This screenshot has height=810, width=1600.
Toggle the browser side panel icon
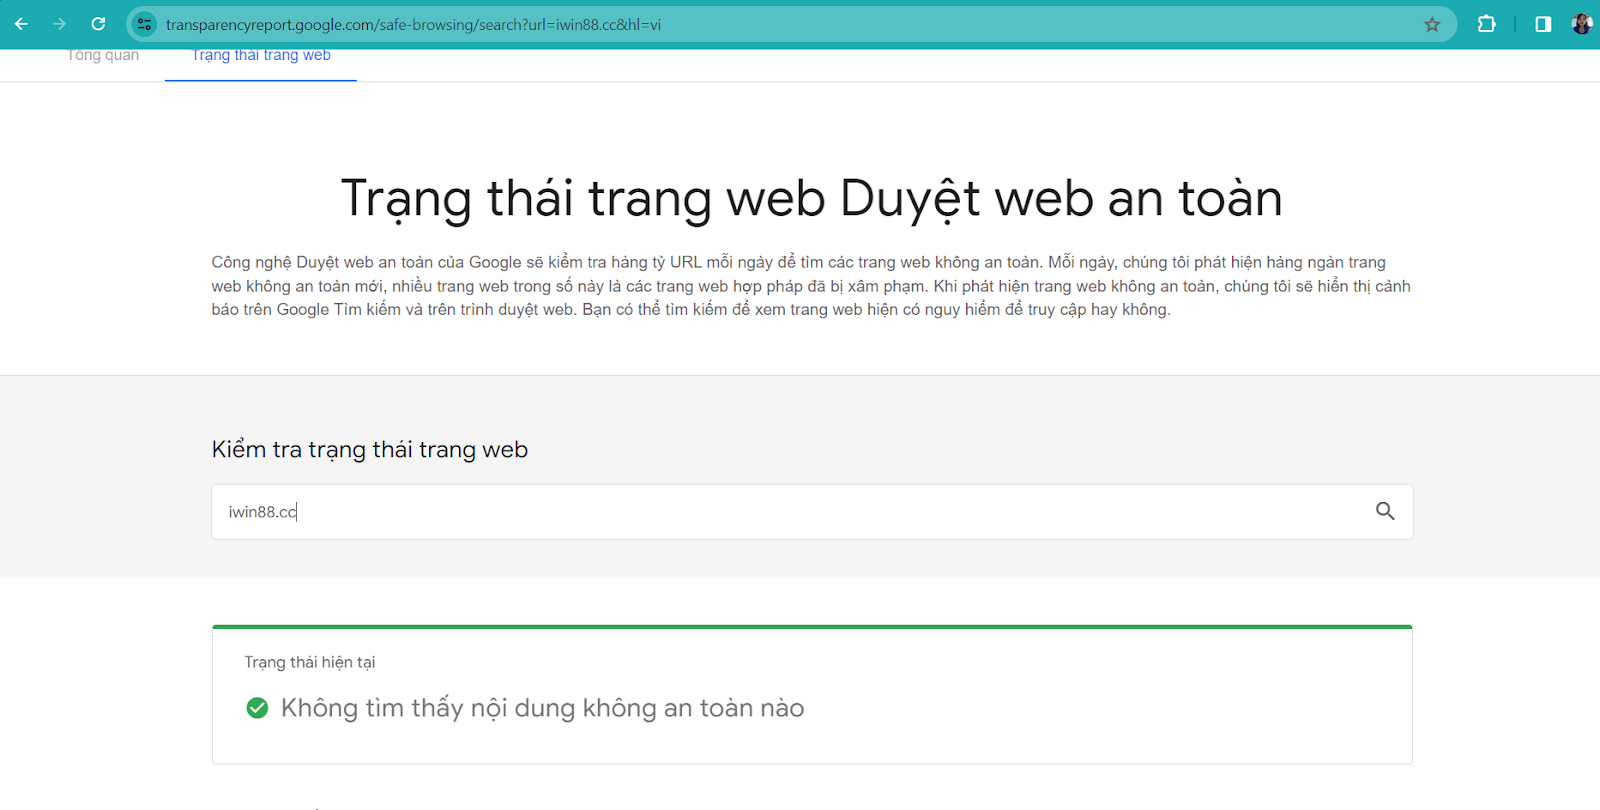pyautogui.click(x=1543, y=24)
